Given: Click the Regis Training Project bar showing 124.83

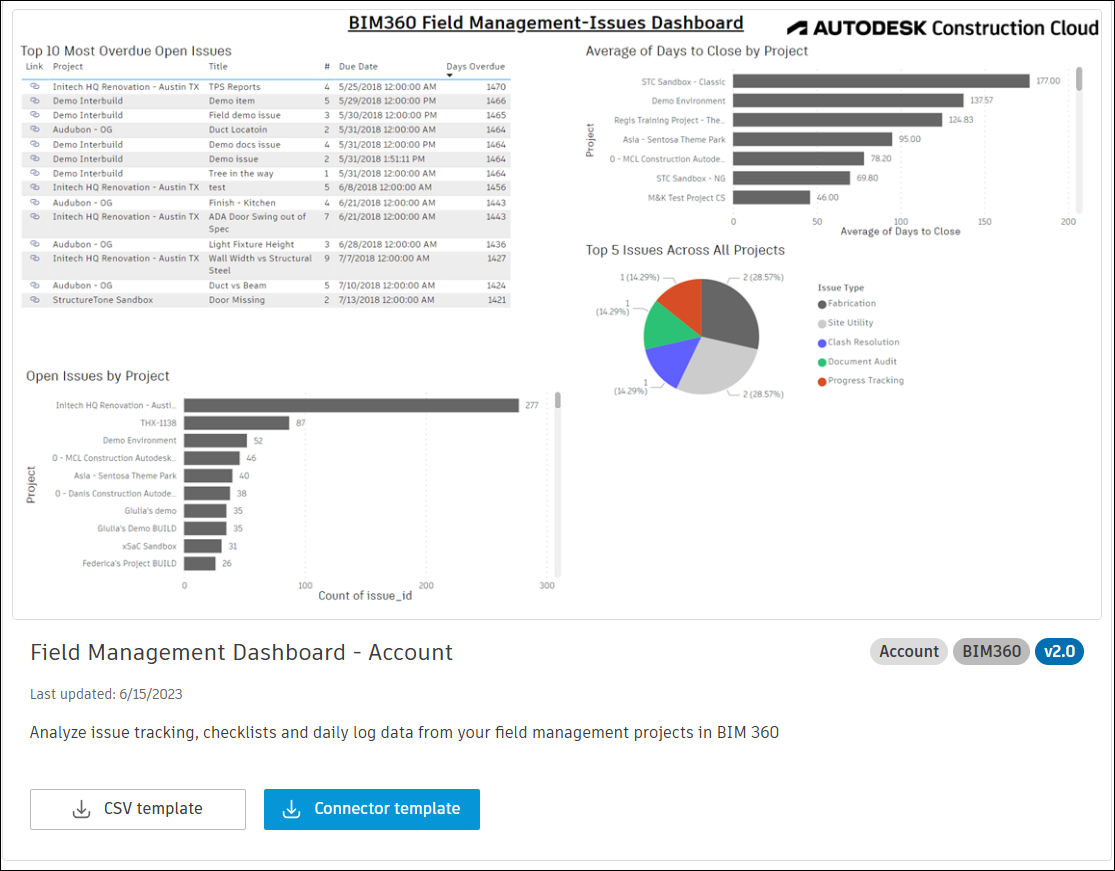Looking at the screenshot, I should click(x=838, y=120).
